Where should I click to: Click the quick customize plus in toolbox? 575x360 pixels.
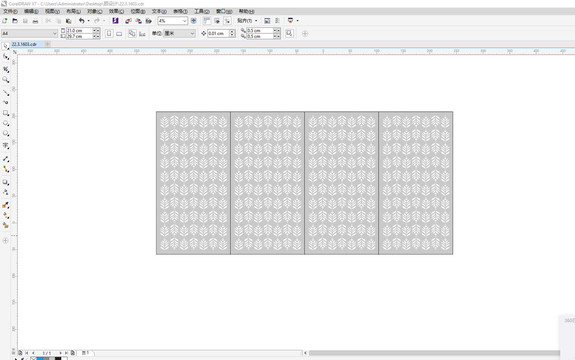pos(5,241)
